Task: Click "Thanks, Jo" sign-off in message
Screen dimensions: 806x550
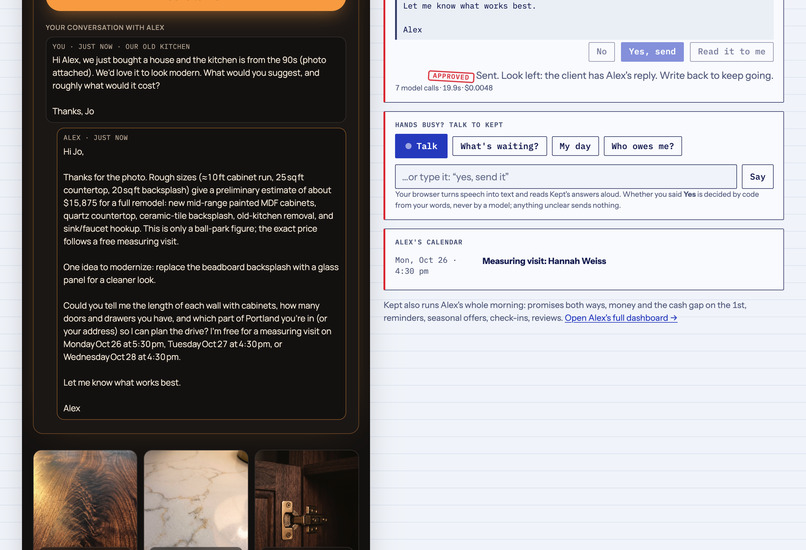Action: coord(73,111)
